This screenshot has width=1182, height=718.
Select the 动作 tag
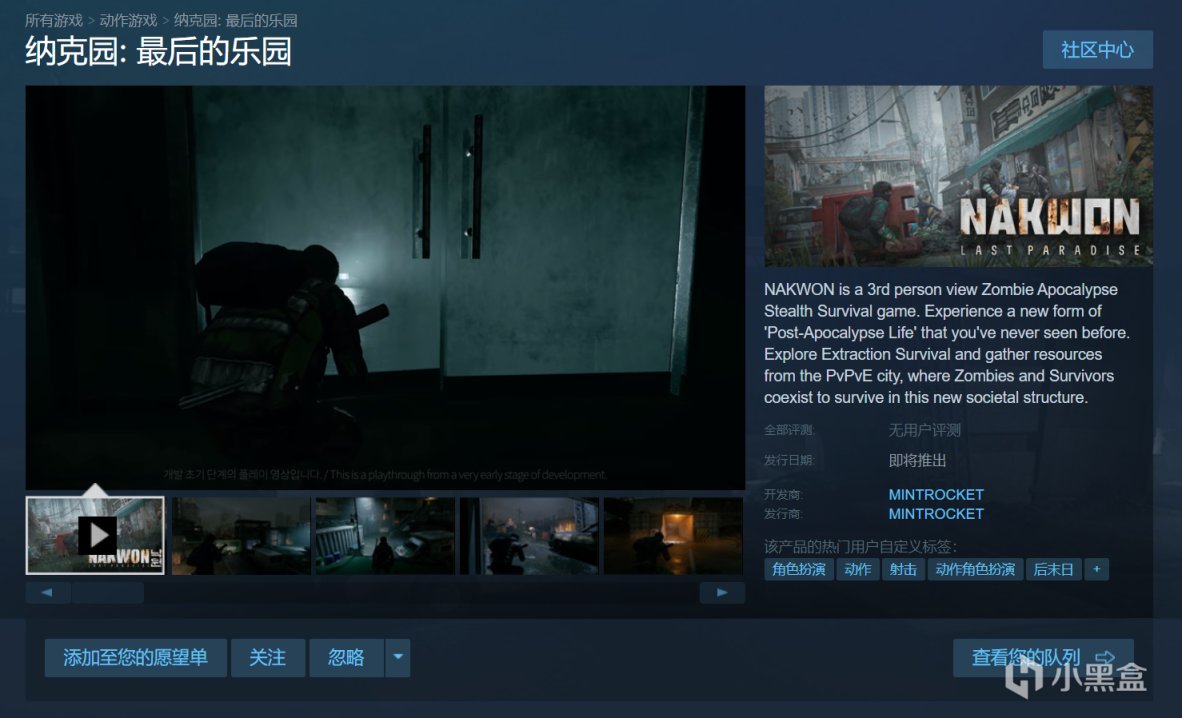click(x=858, y=569)
